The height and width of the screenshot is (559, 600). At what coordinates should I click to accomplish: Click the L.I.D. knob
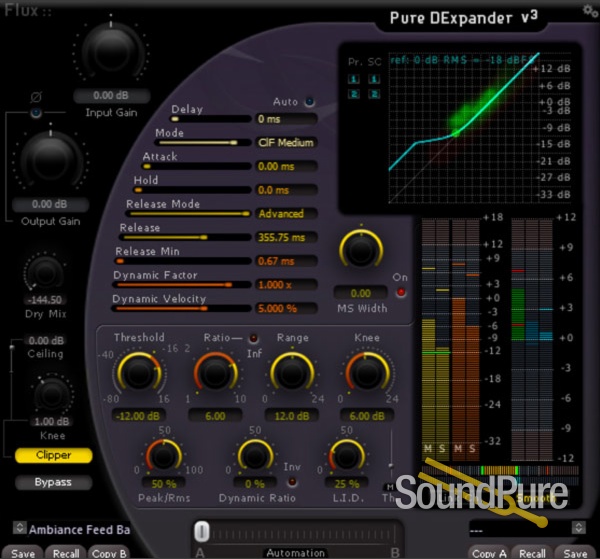(347, 456)
